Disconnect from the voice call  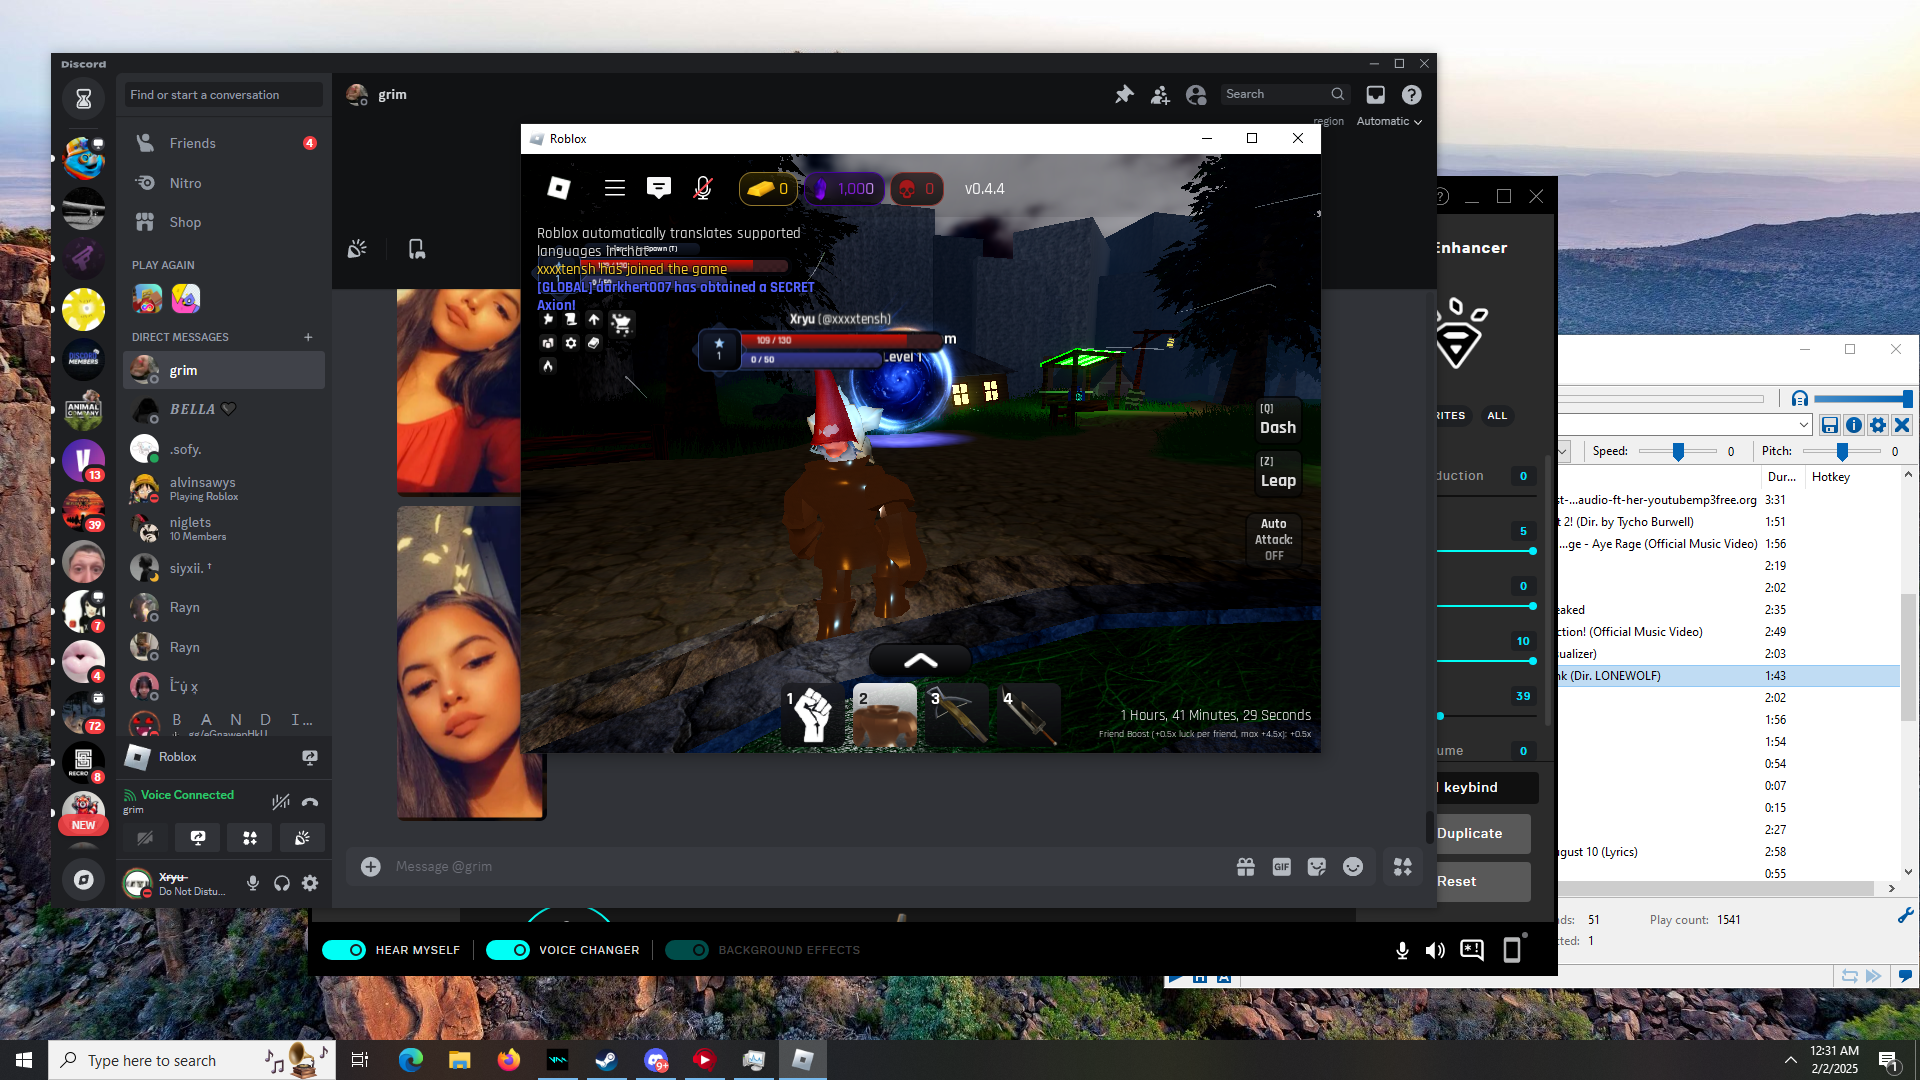(310, 801)
